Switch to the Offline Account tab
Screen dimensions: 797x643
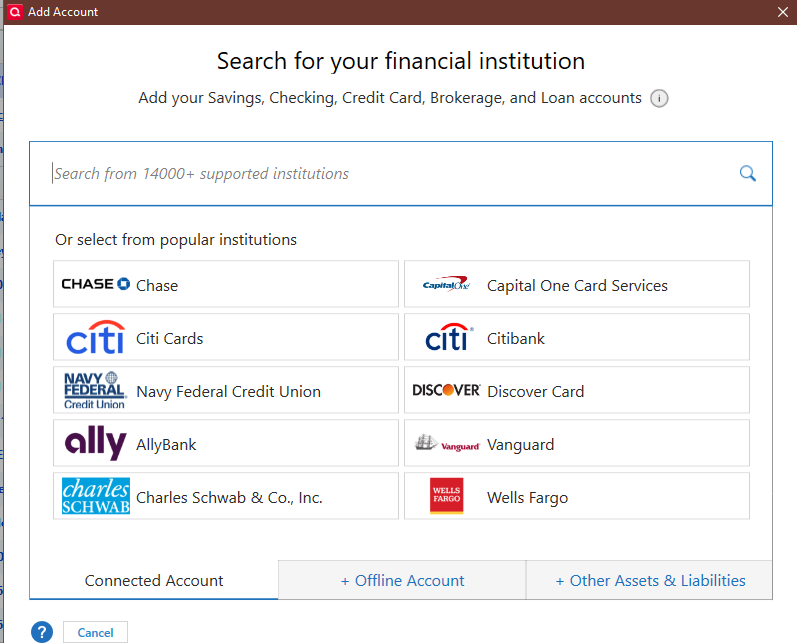pos(402,580)
